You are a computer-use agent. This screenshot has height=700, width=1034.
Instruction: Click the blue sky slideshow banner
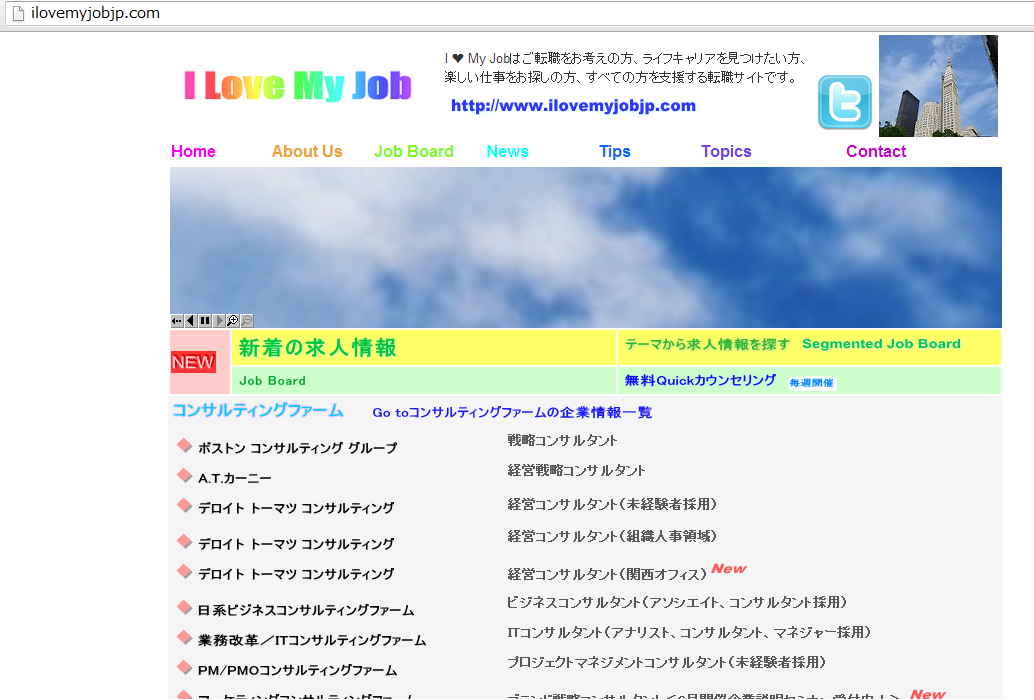586,247
